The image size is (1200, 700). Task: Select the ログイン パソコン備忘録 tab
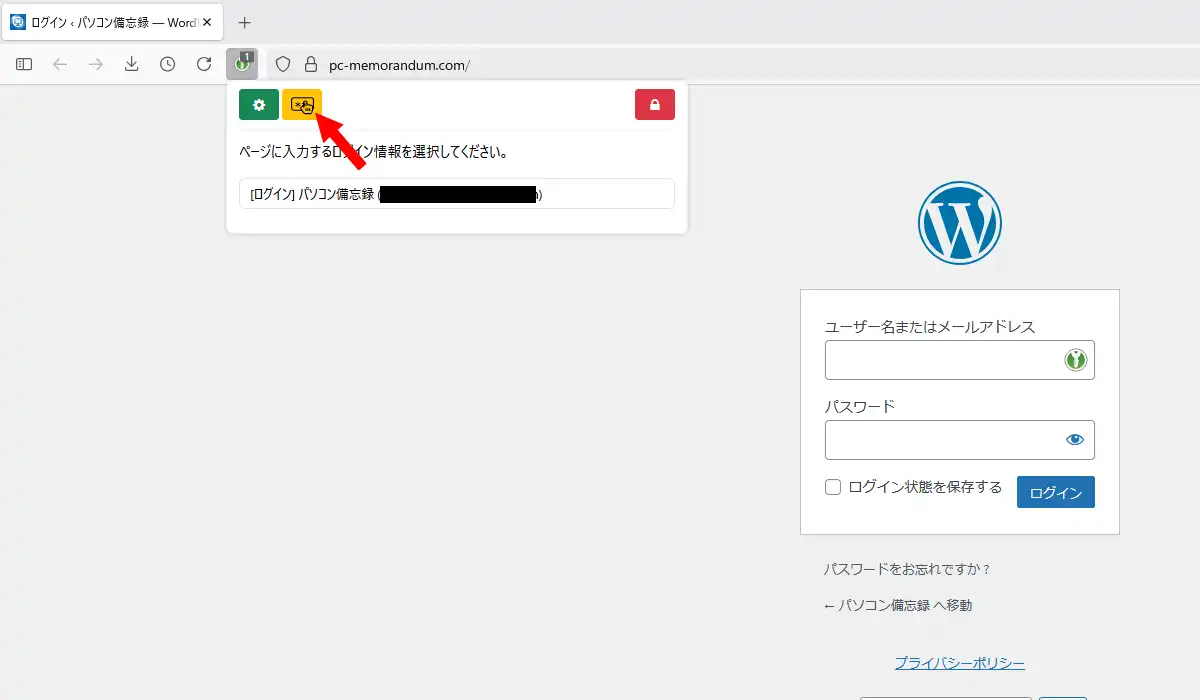pyautogui.click(x=112, y=22)
